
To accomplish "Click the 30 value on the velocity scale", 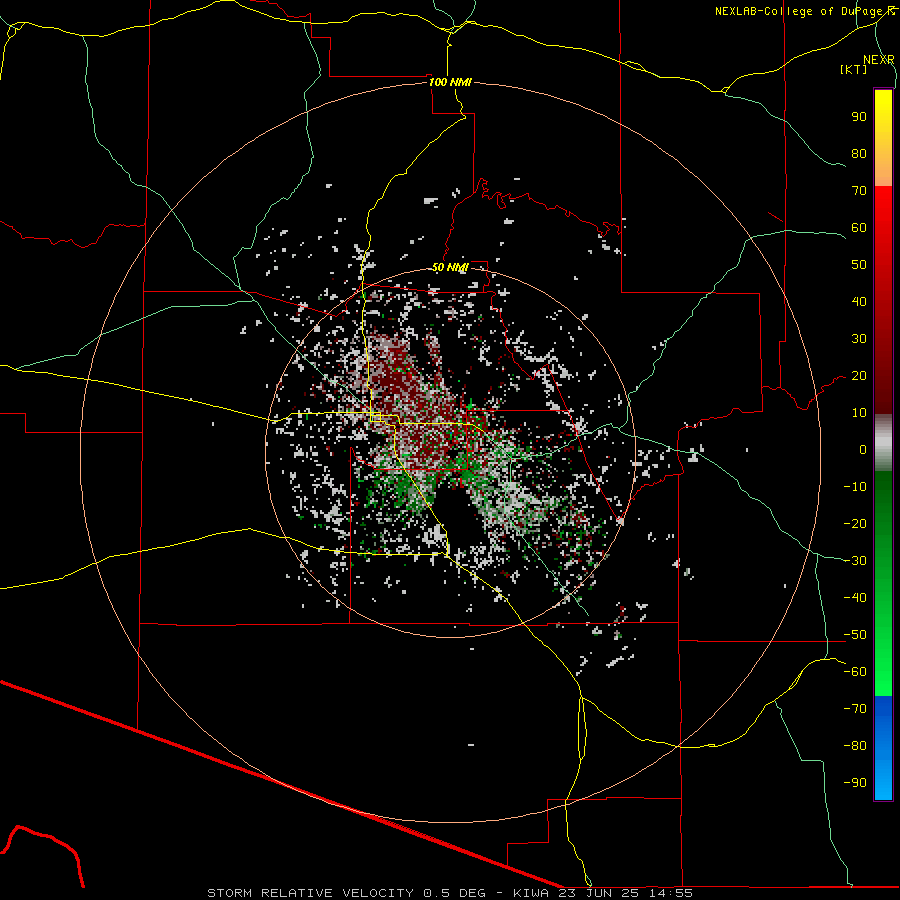I will [x=859, y=339].
